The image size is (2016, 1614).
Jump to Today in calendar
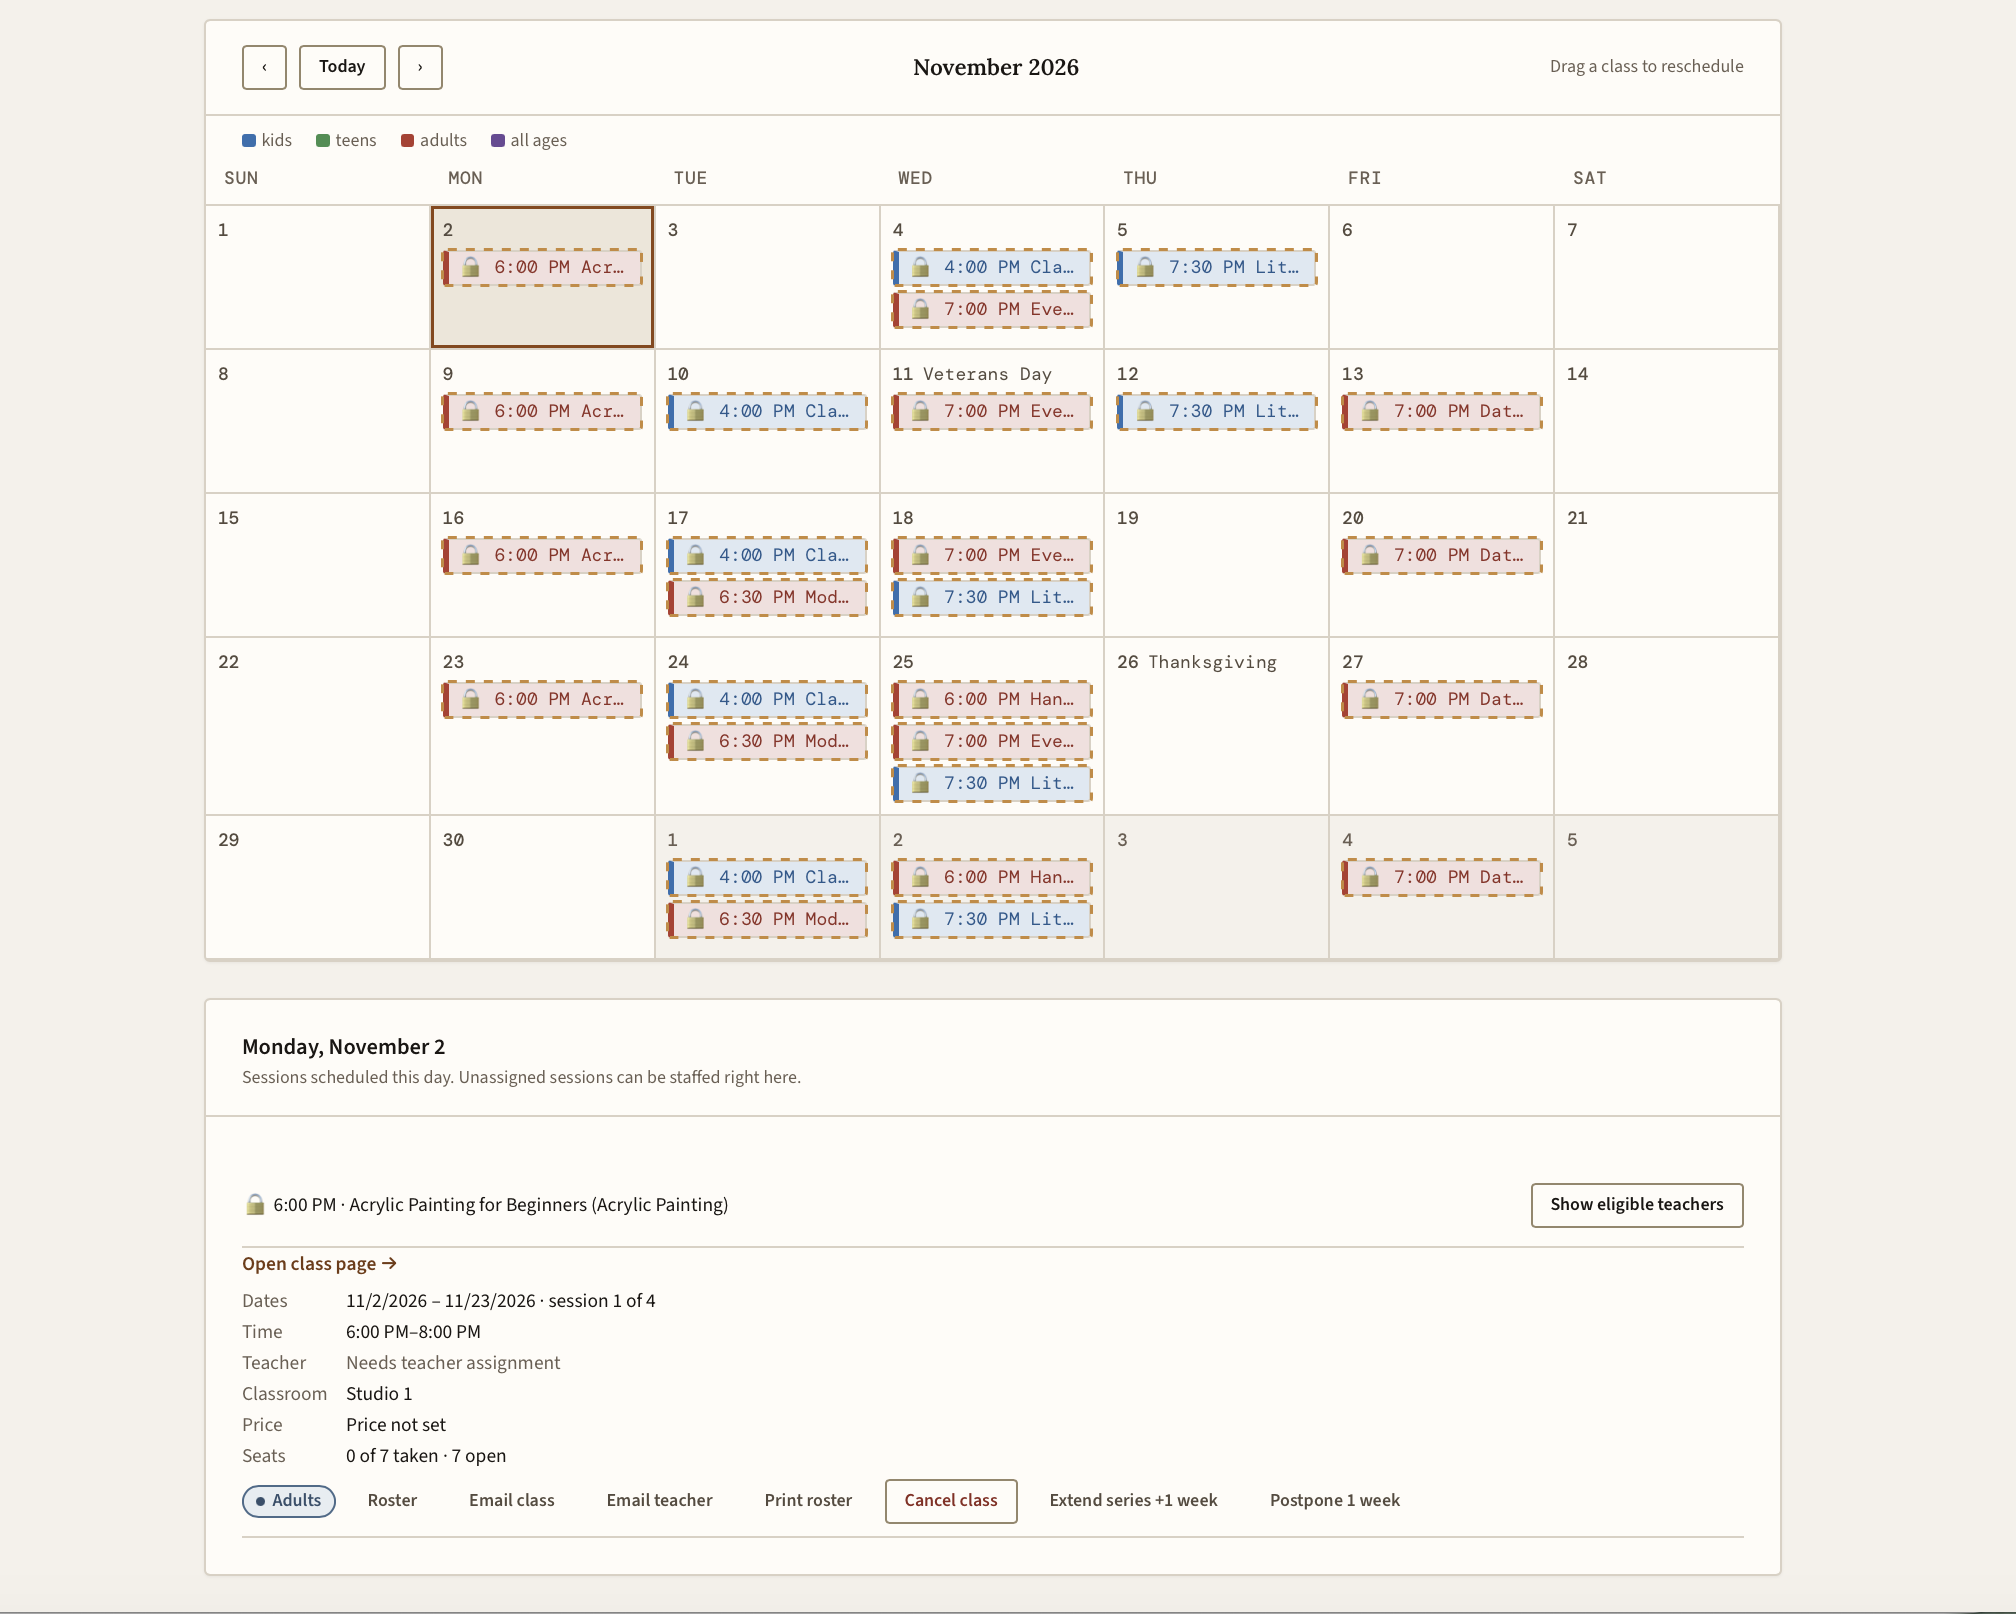click(x=342, y=67)
